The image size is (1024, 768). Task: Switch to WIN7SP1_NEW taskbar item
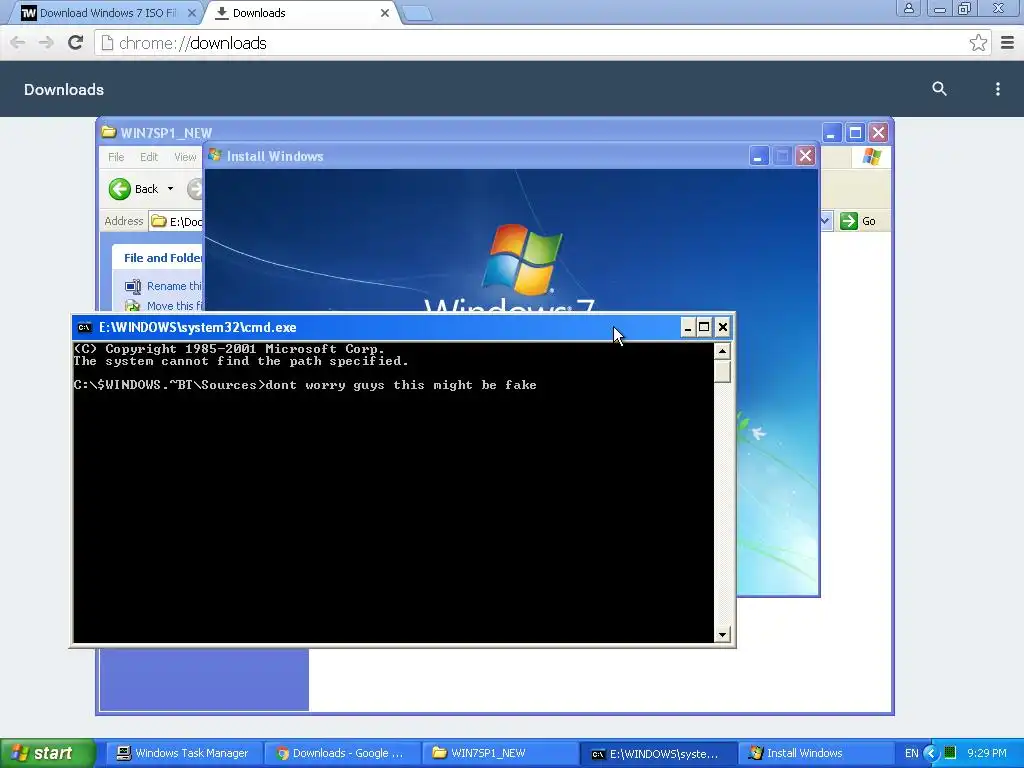(500, 753)
